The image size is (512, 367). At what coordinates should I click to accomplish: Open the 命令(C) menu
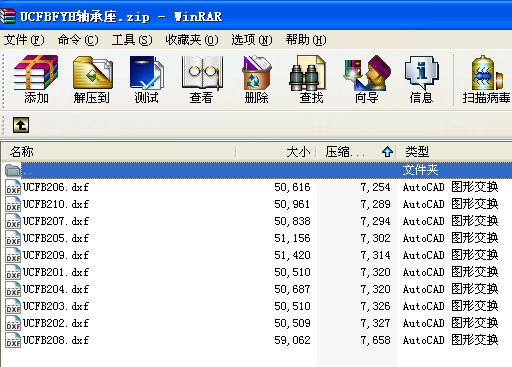click(78, 40)
